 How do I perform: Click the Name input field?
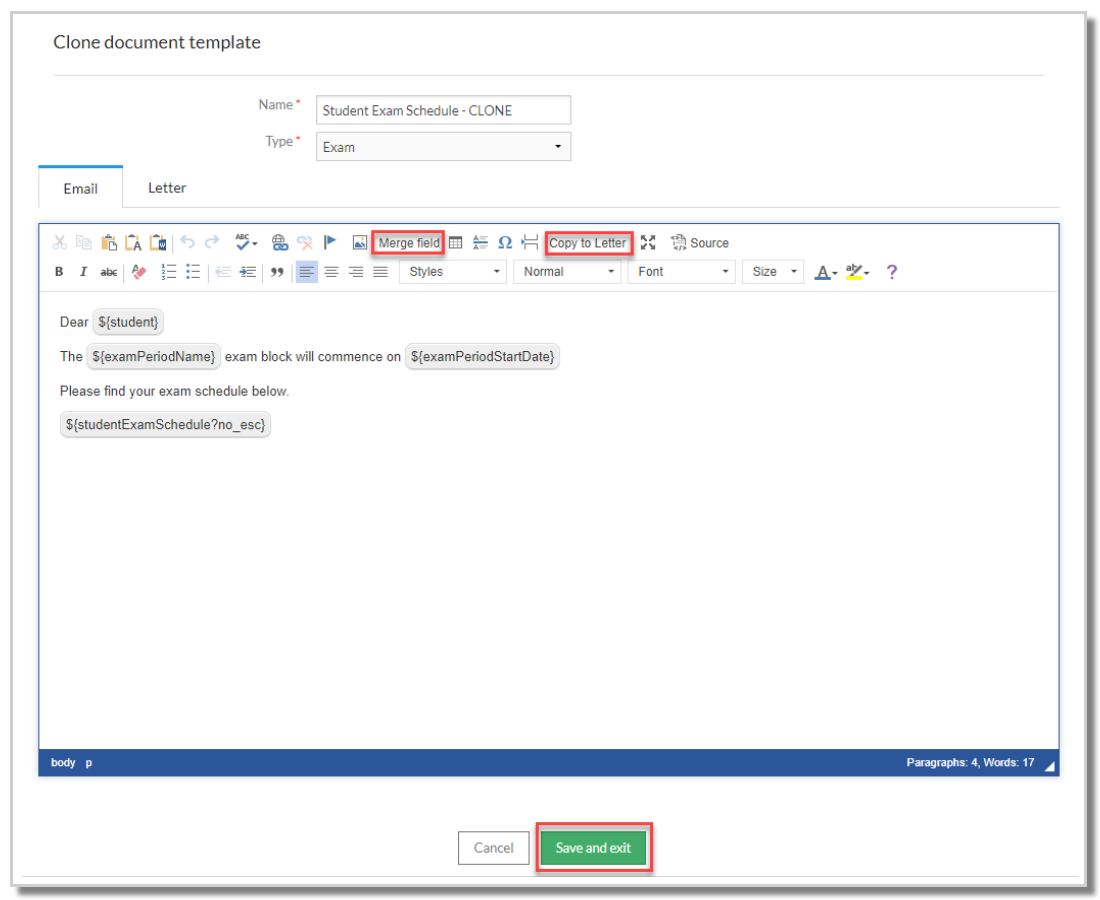coord(443,110)
